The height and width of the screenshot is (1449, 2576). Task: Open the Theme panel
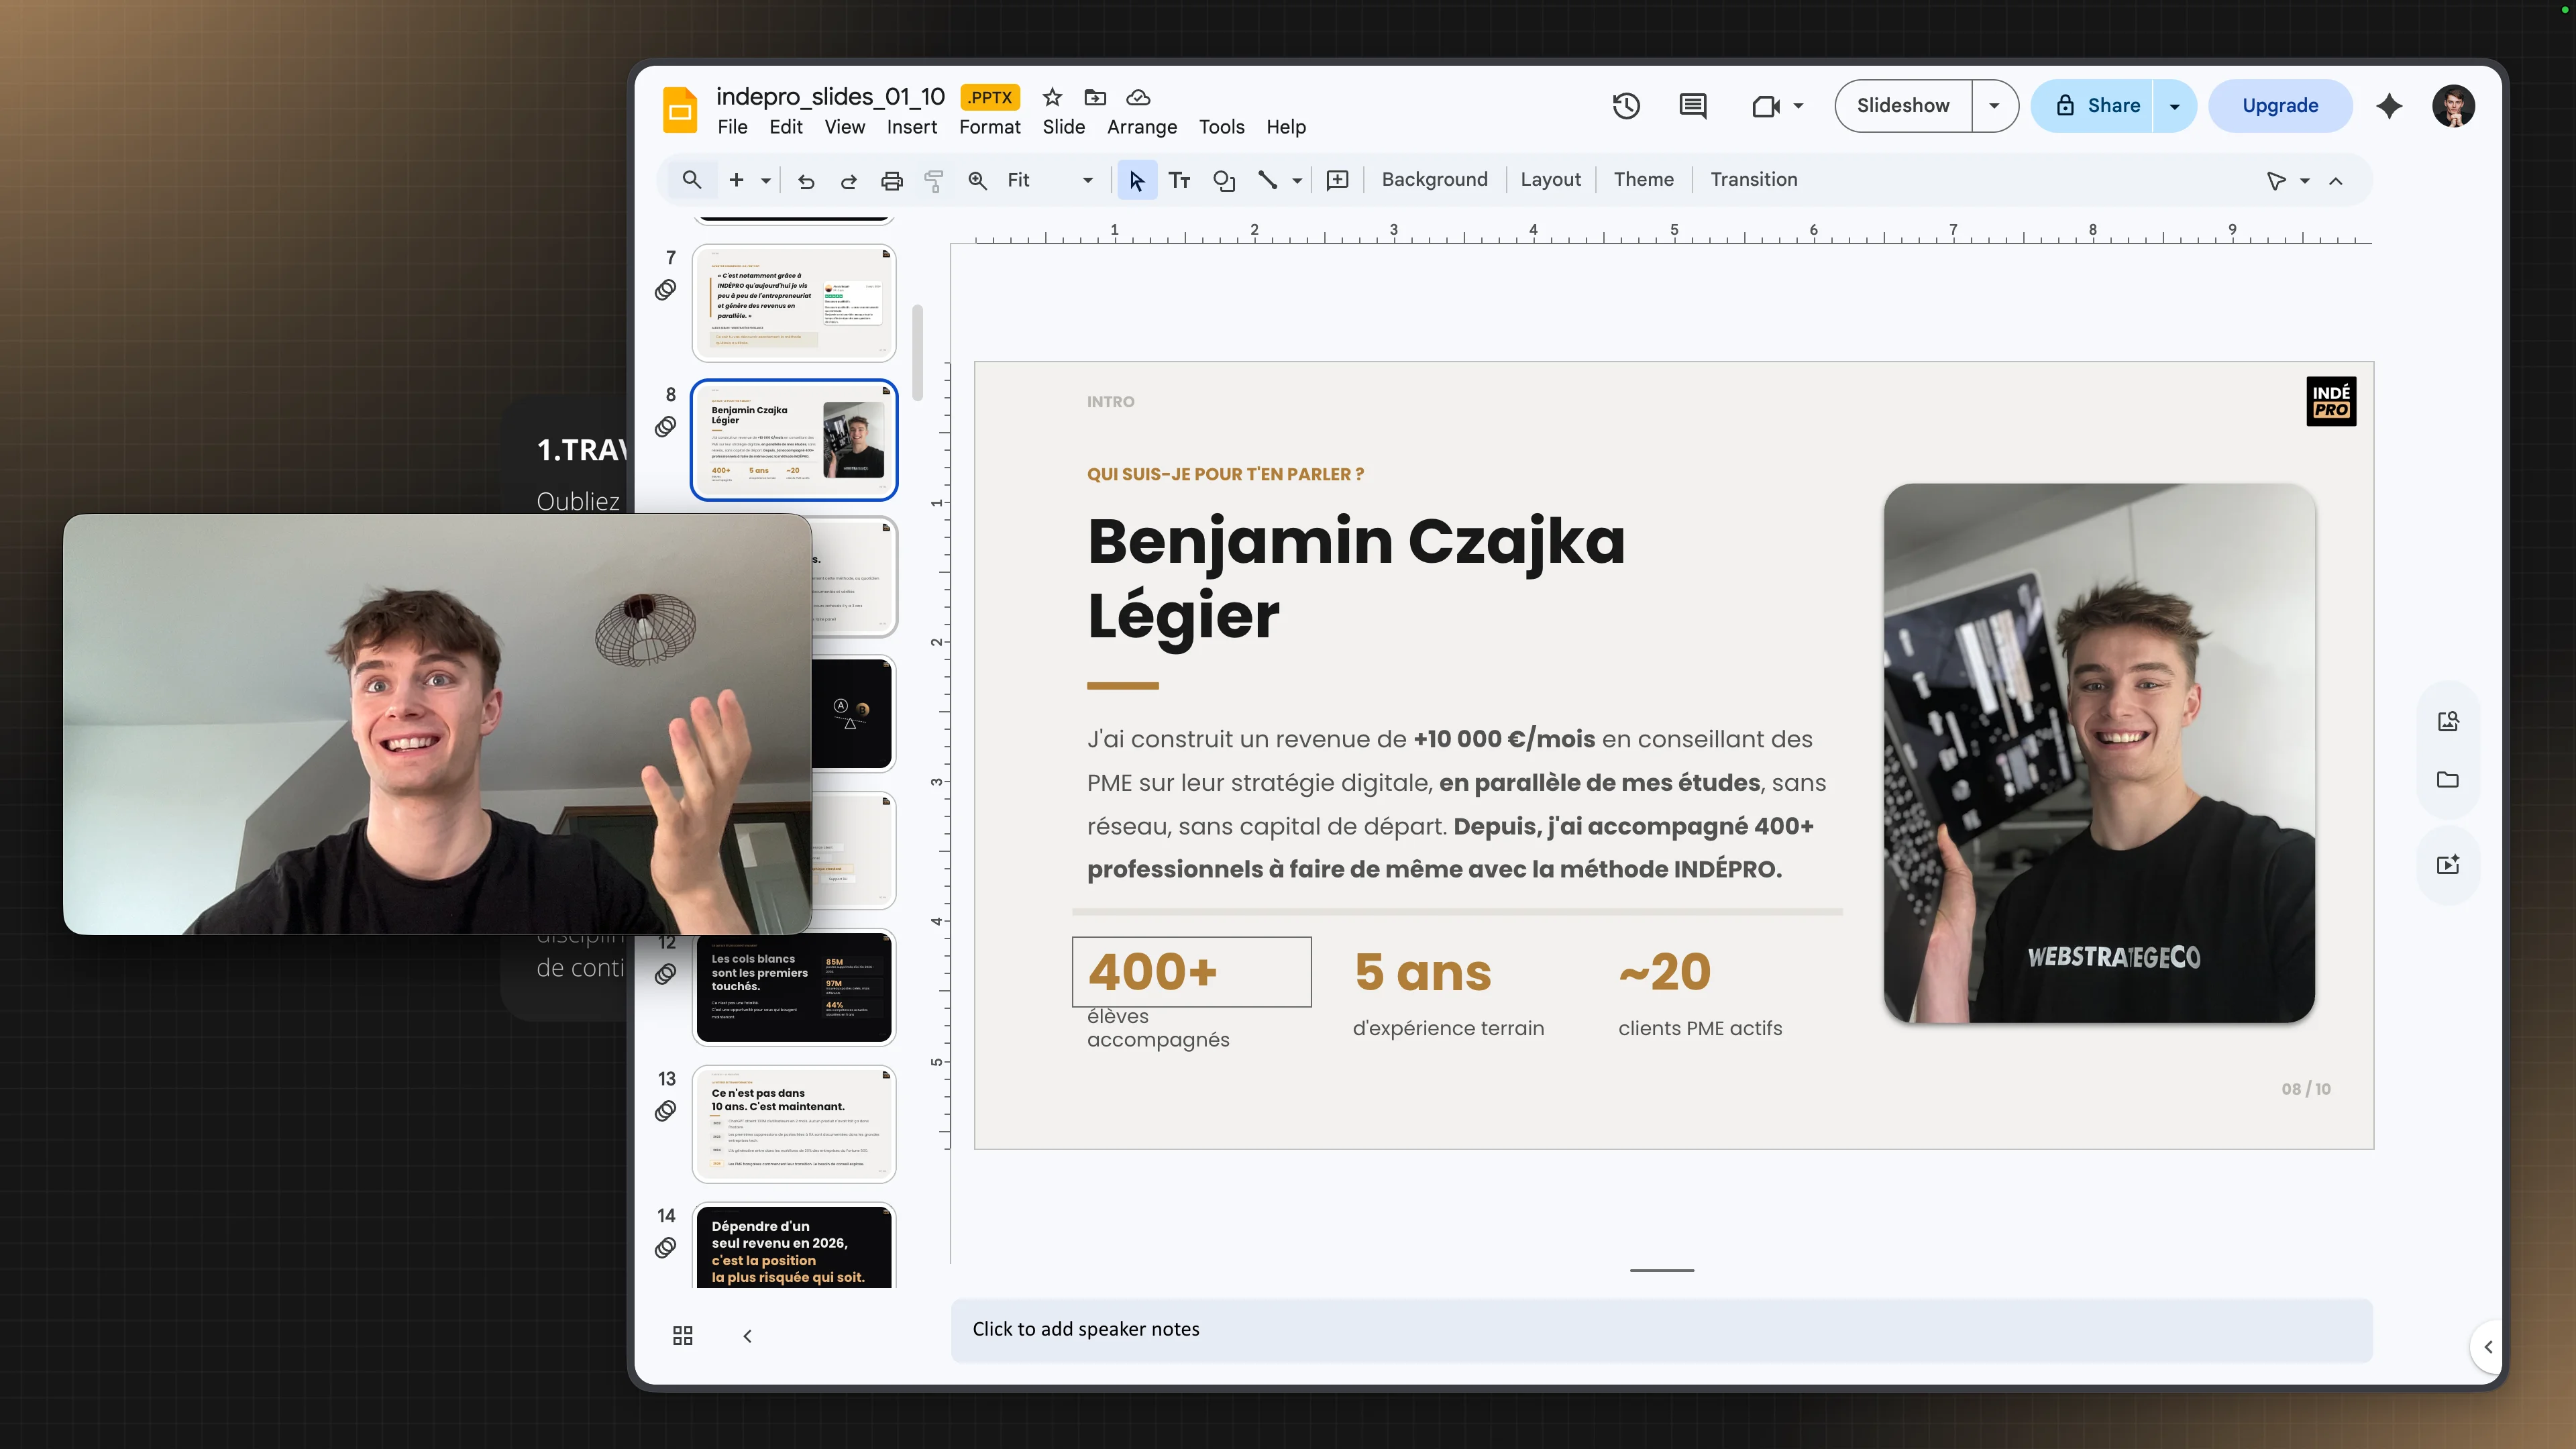pos(1644,180)
